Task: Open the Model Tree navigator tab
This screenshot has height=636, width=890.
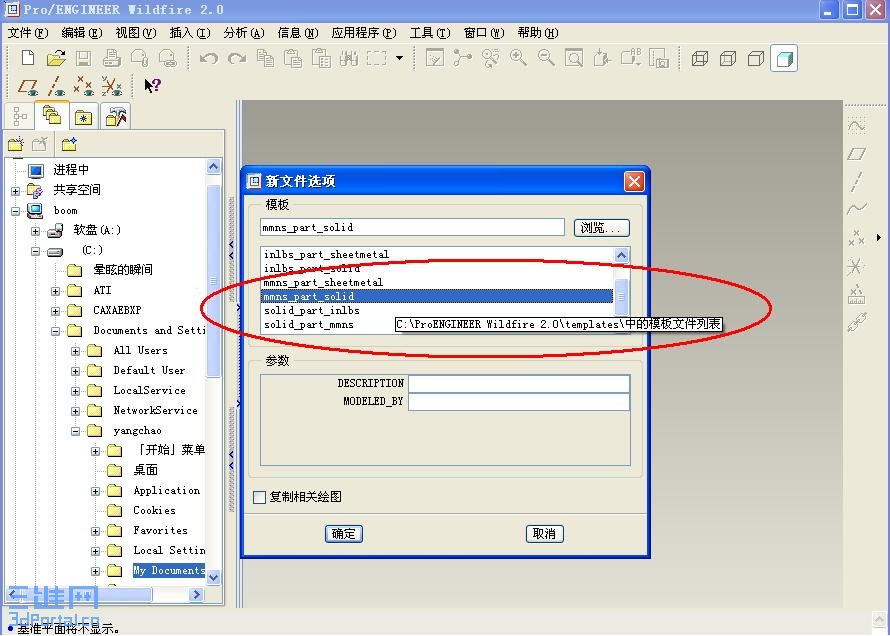Action: point(20,116)
